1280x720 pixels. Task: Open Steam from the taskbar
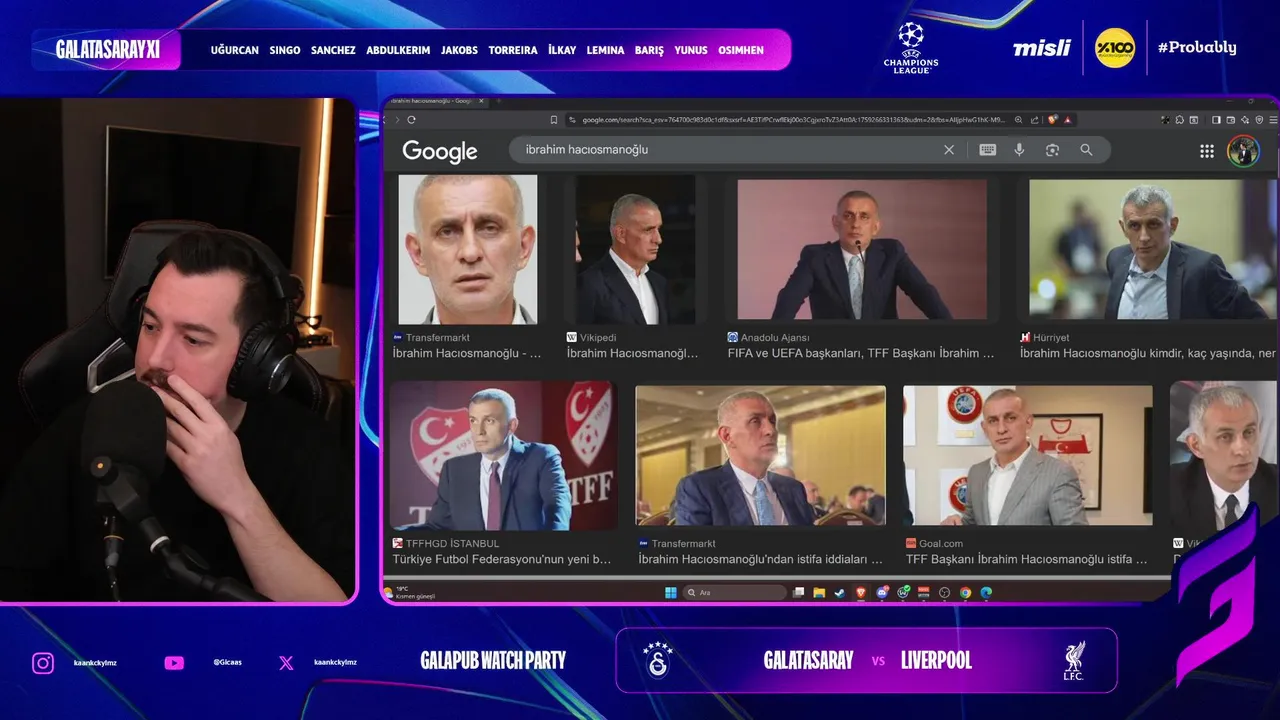point(840,592)
